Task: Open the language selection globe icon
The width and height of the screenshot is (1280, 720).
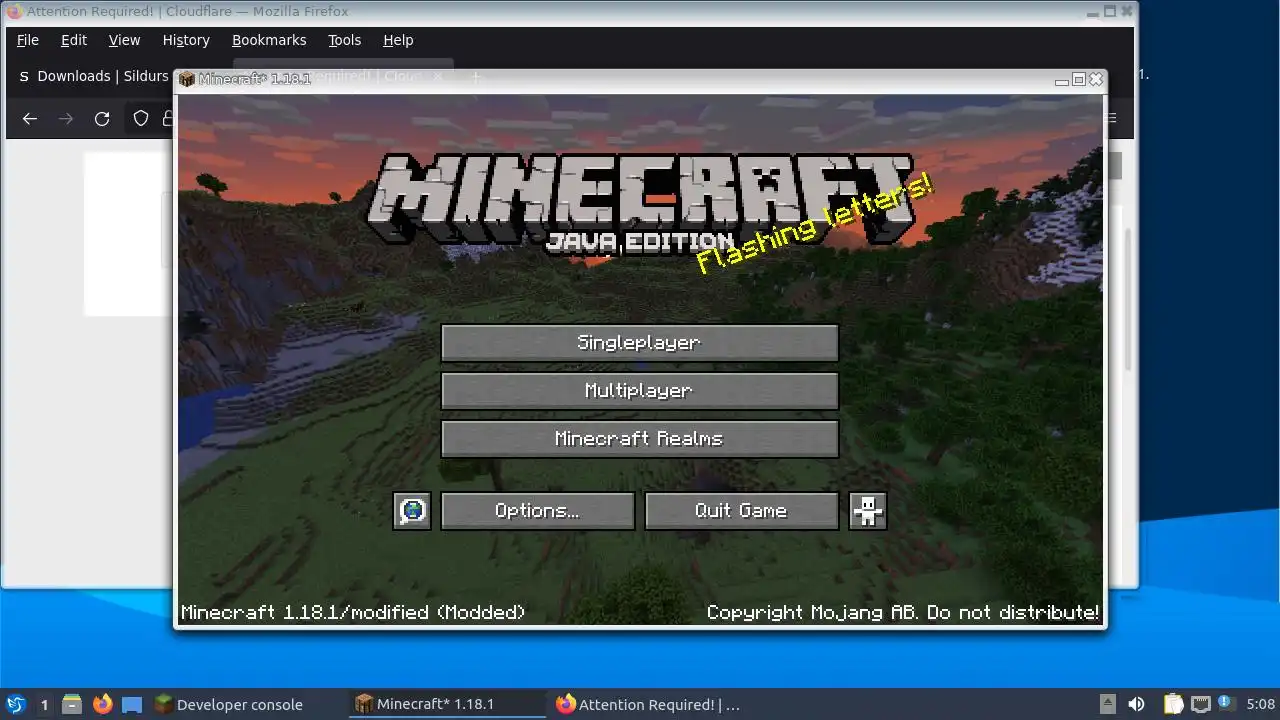Action: tap(412, 510)
